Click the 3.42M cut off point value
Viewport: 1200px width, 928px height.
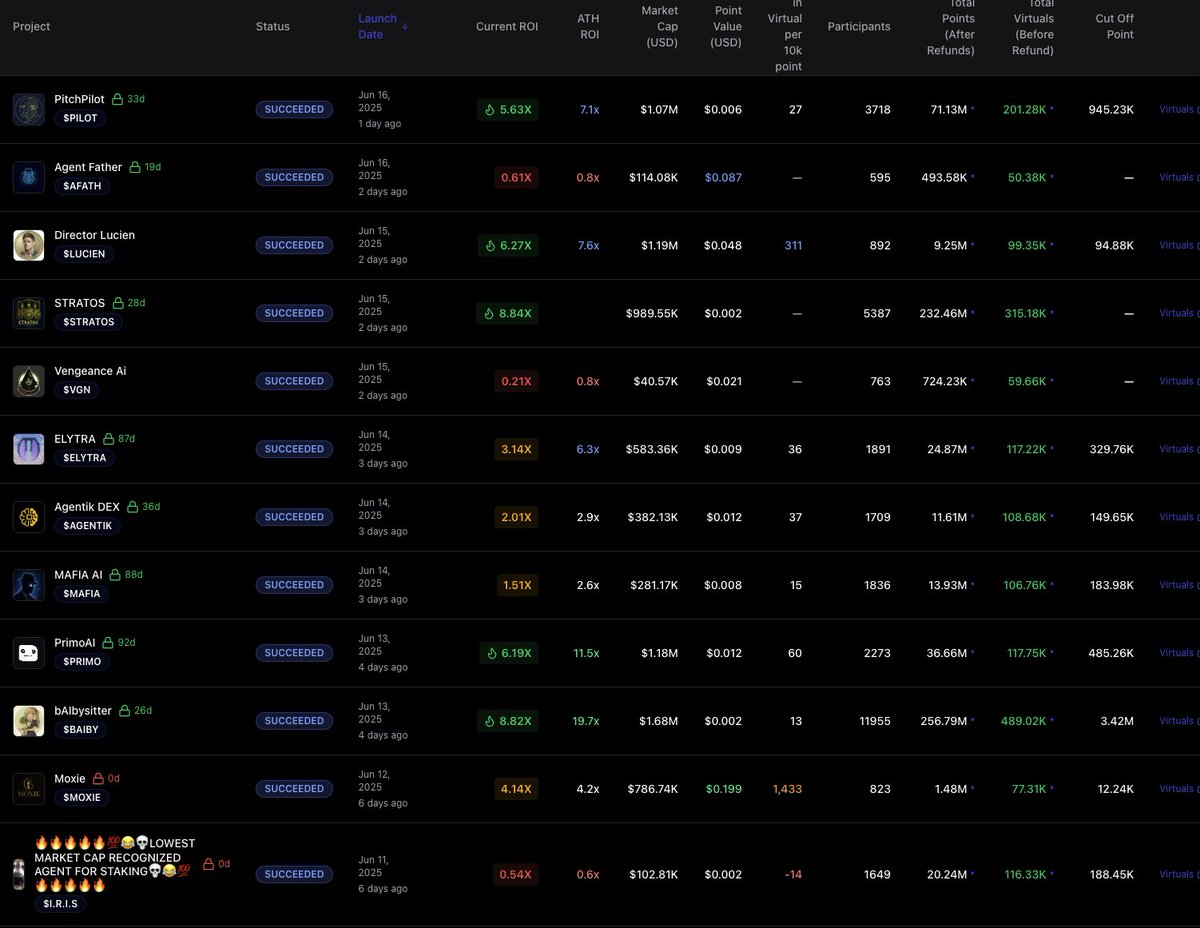[1115, 721]
